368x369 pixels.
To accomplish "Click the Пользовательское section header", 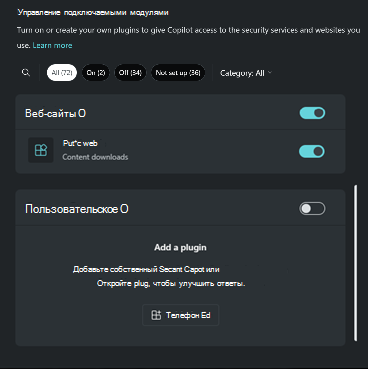I will pos(77,209).
